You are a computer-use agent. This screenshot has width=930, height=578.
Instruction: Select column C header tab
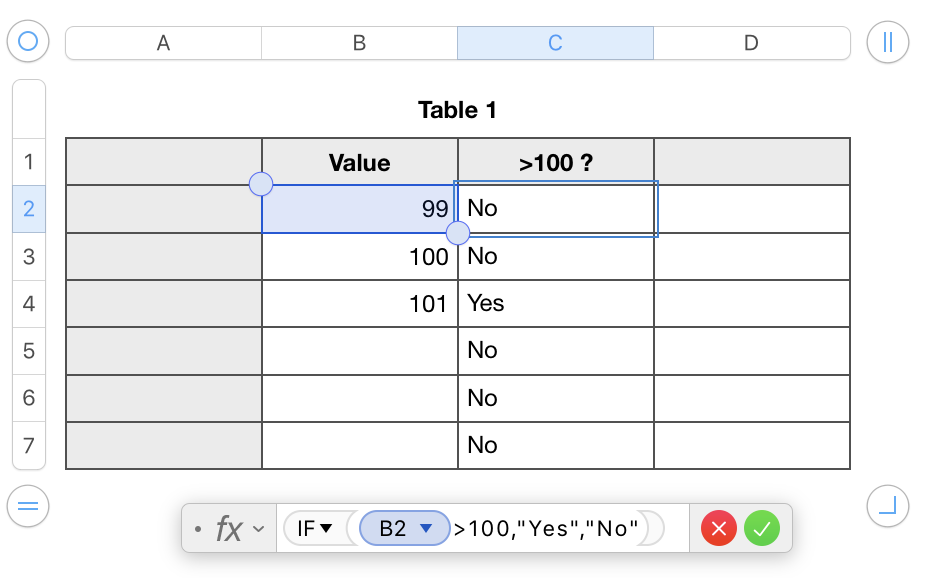pyautogui.click(x=555, y=43)
